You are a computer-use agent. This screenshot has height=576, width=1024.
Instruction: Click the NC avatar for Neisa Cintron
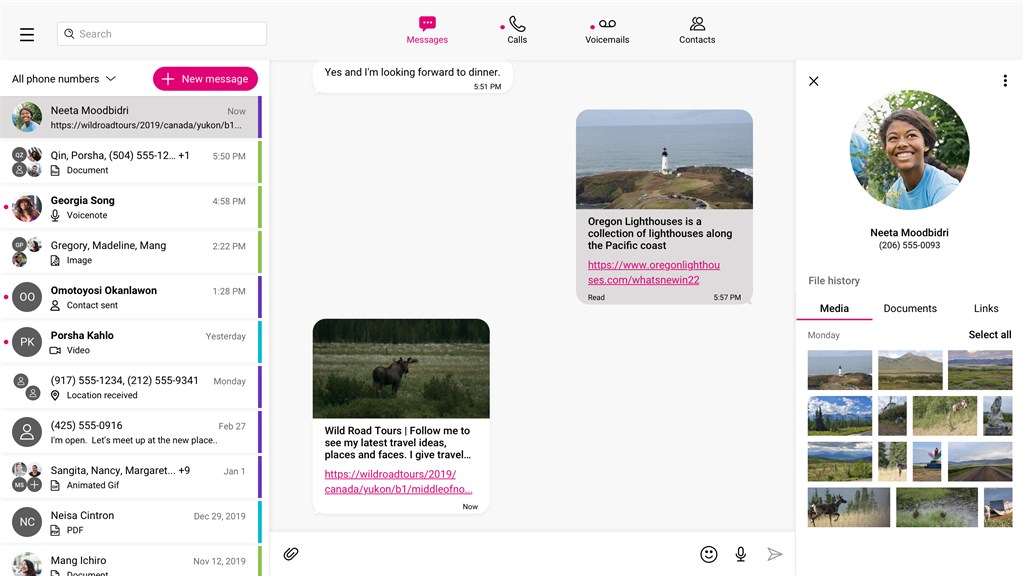(x=27, y=522)
